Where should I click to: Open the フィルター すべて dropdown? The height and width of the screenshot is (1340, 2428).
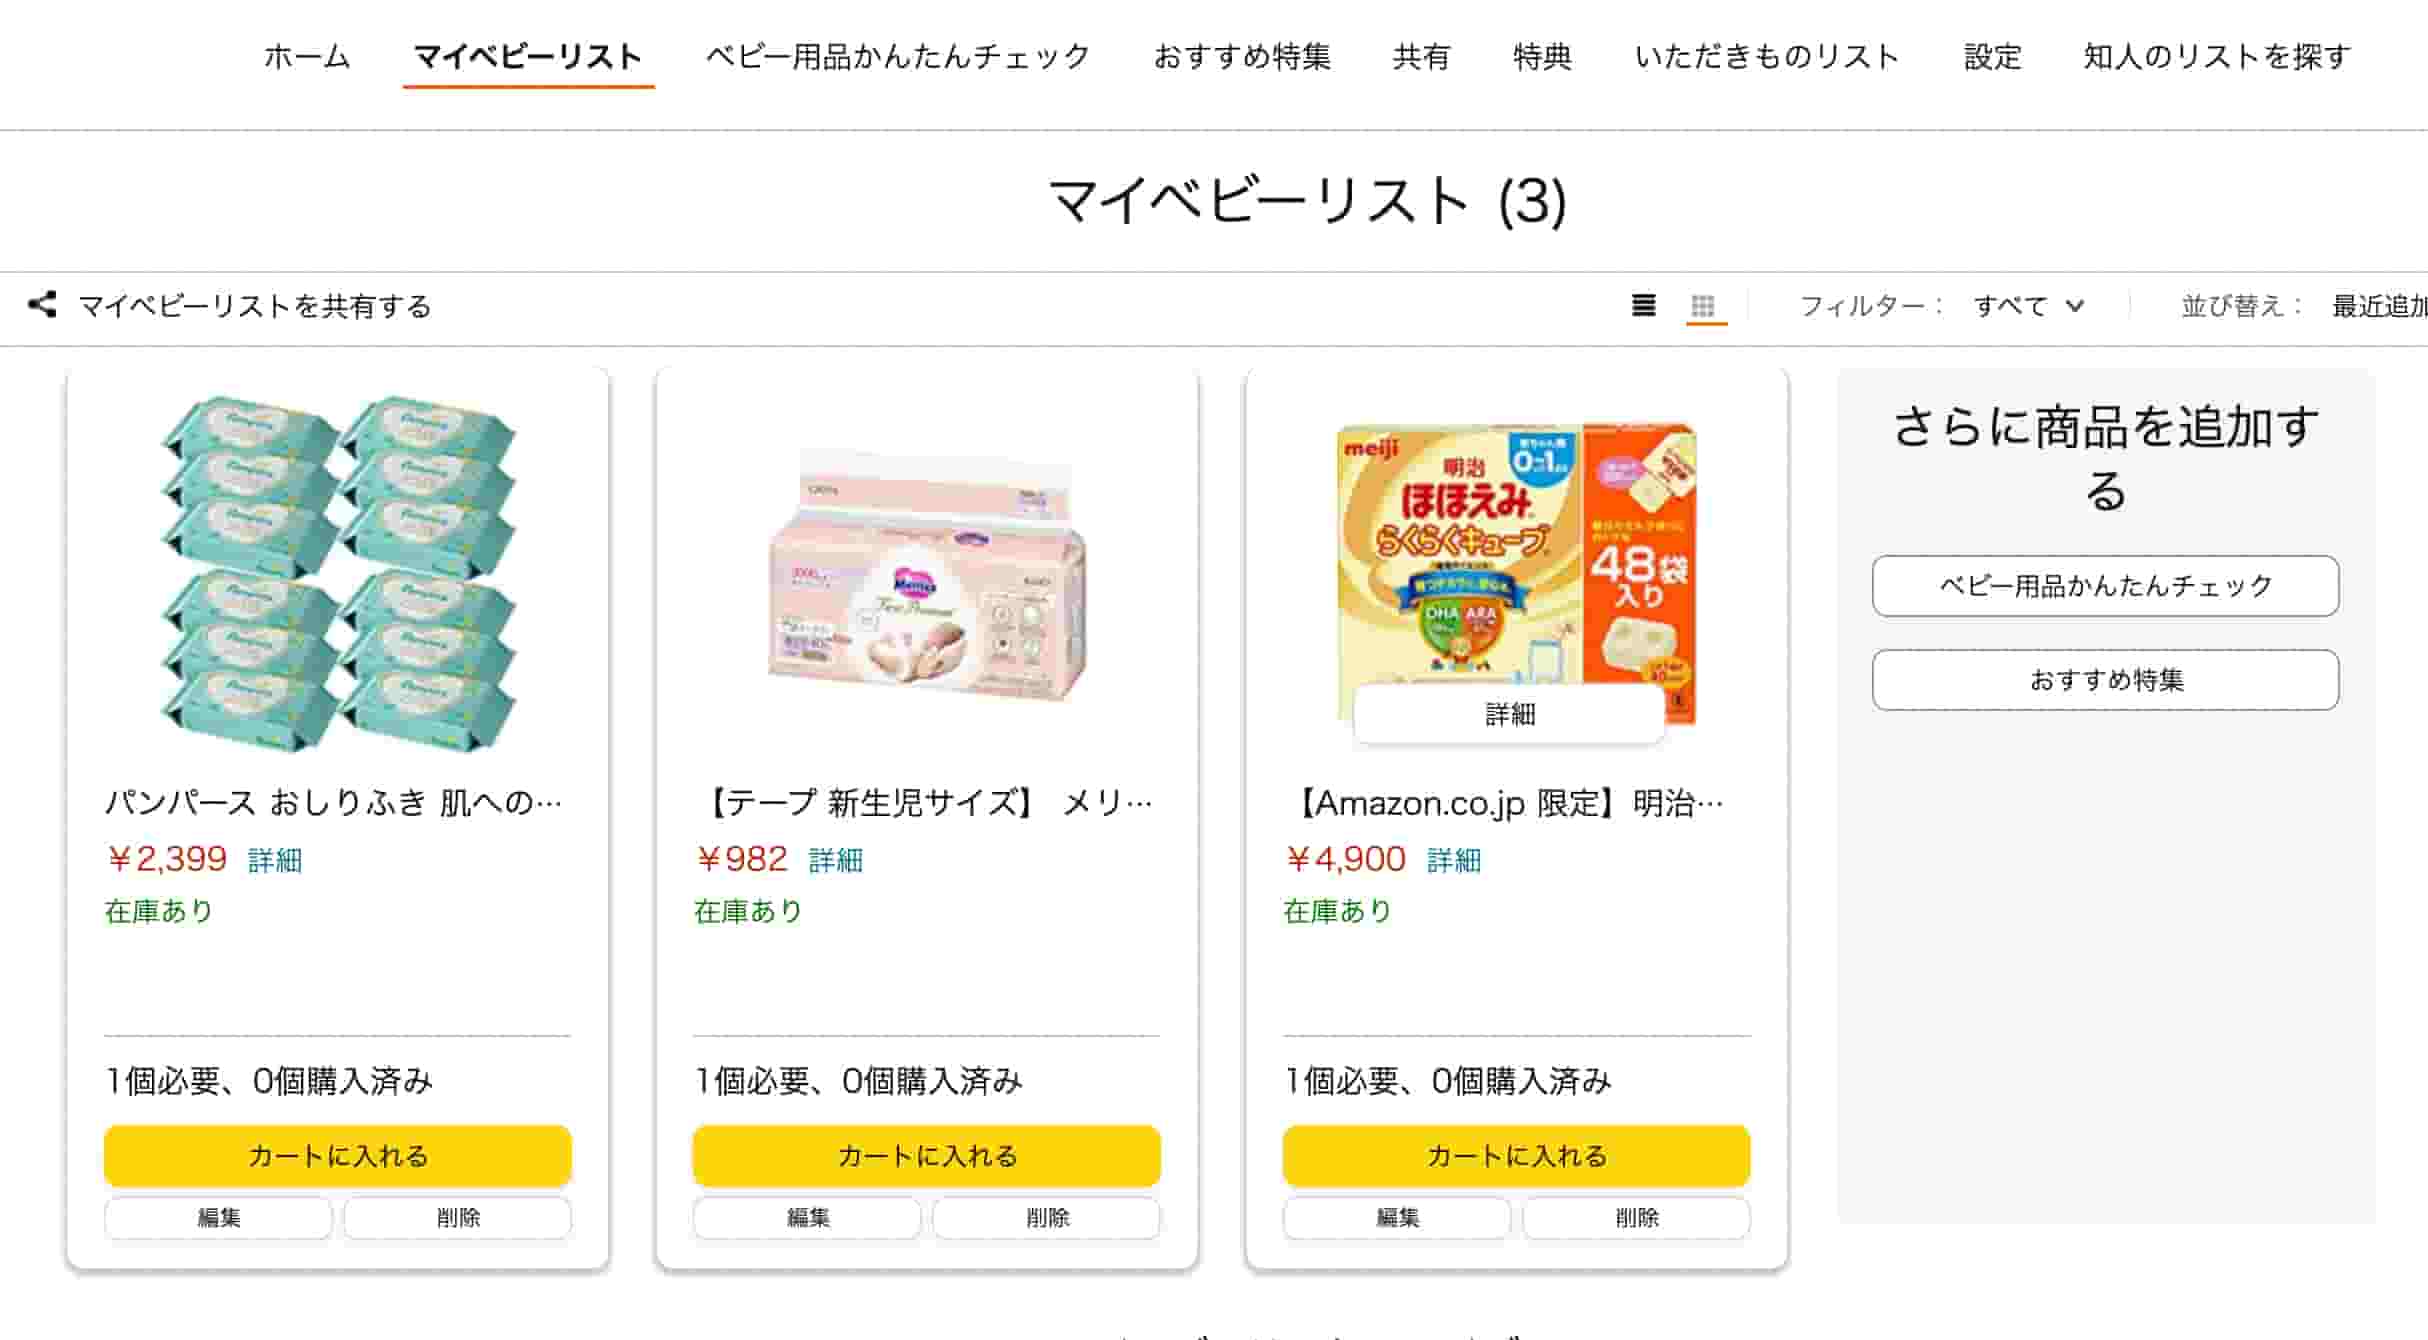click(2028, 306)
